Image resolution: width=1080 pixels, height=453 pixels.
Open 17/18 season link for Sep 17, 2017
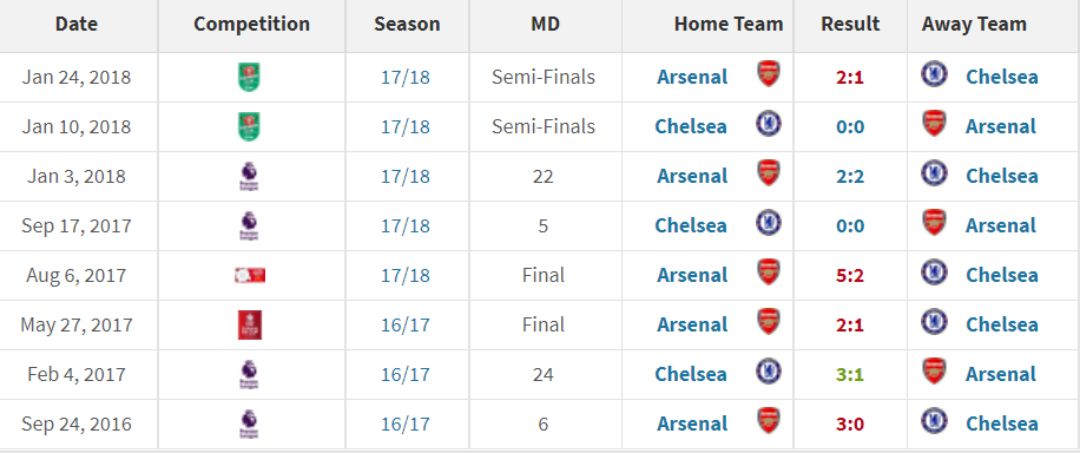click(405, 226)
